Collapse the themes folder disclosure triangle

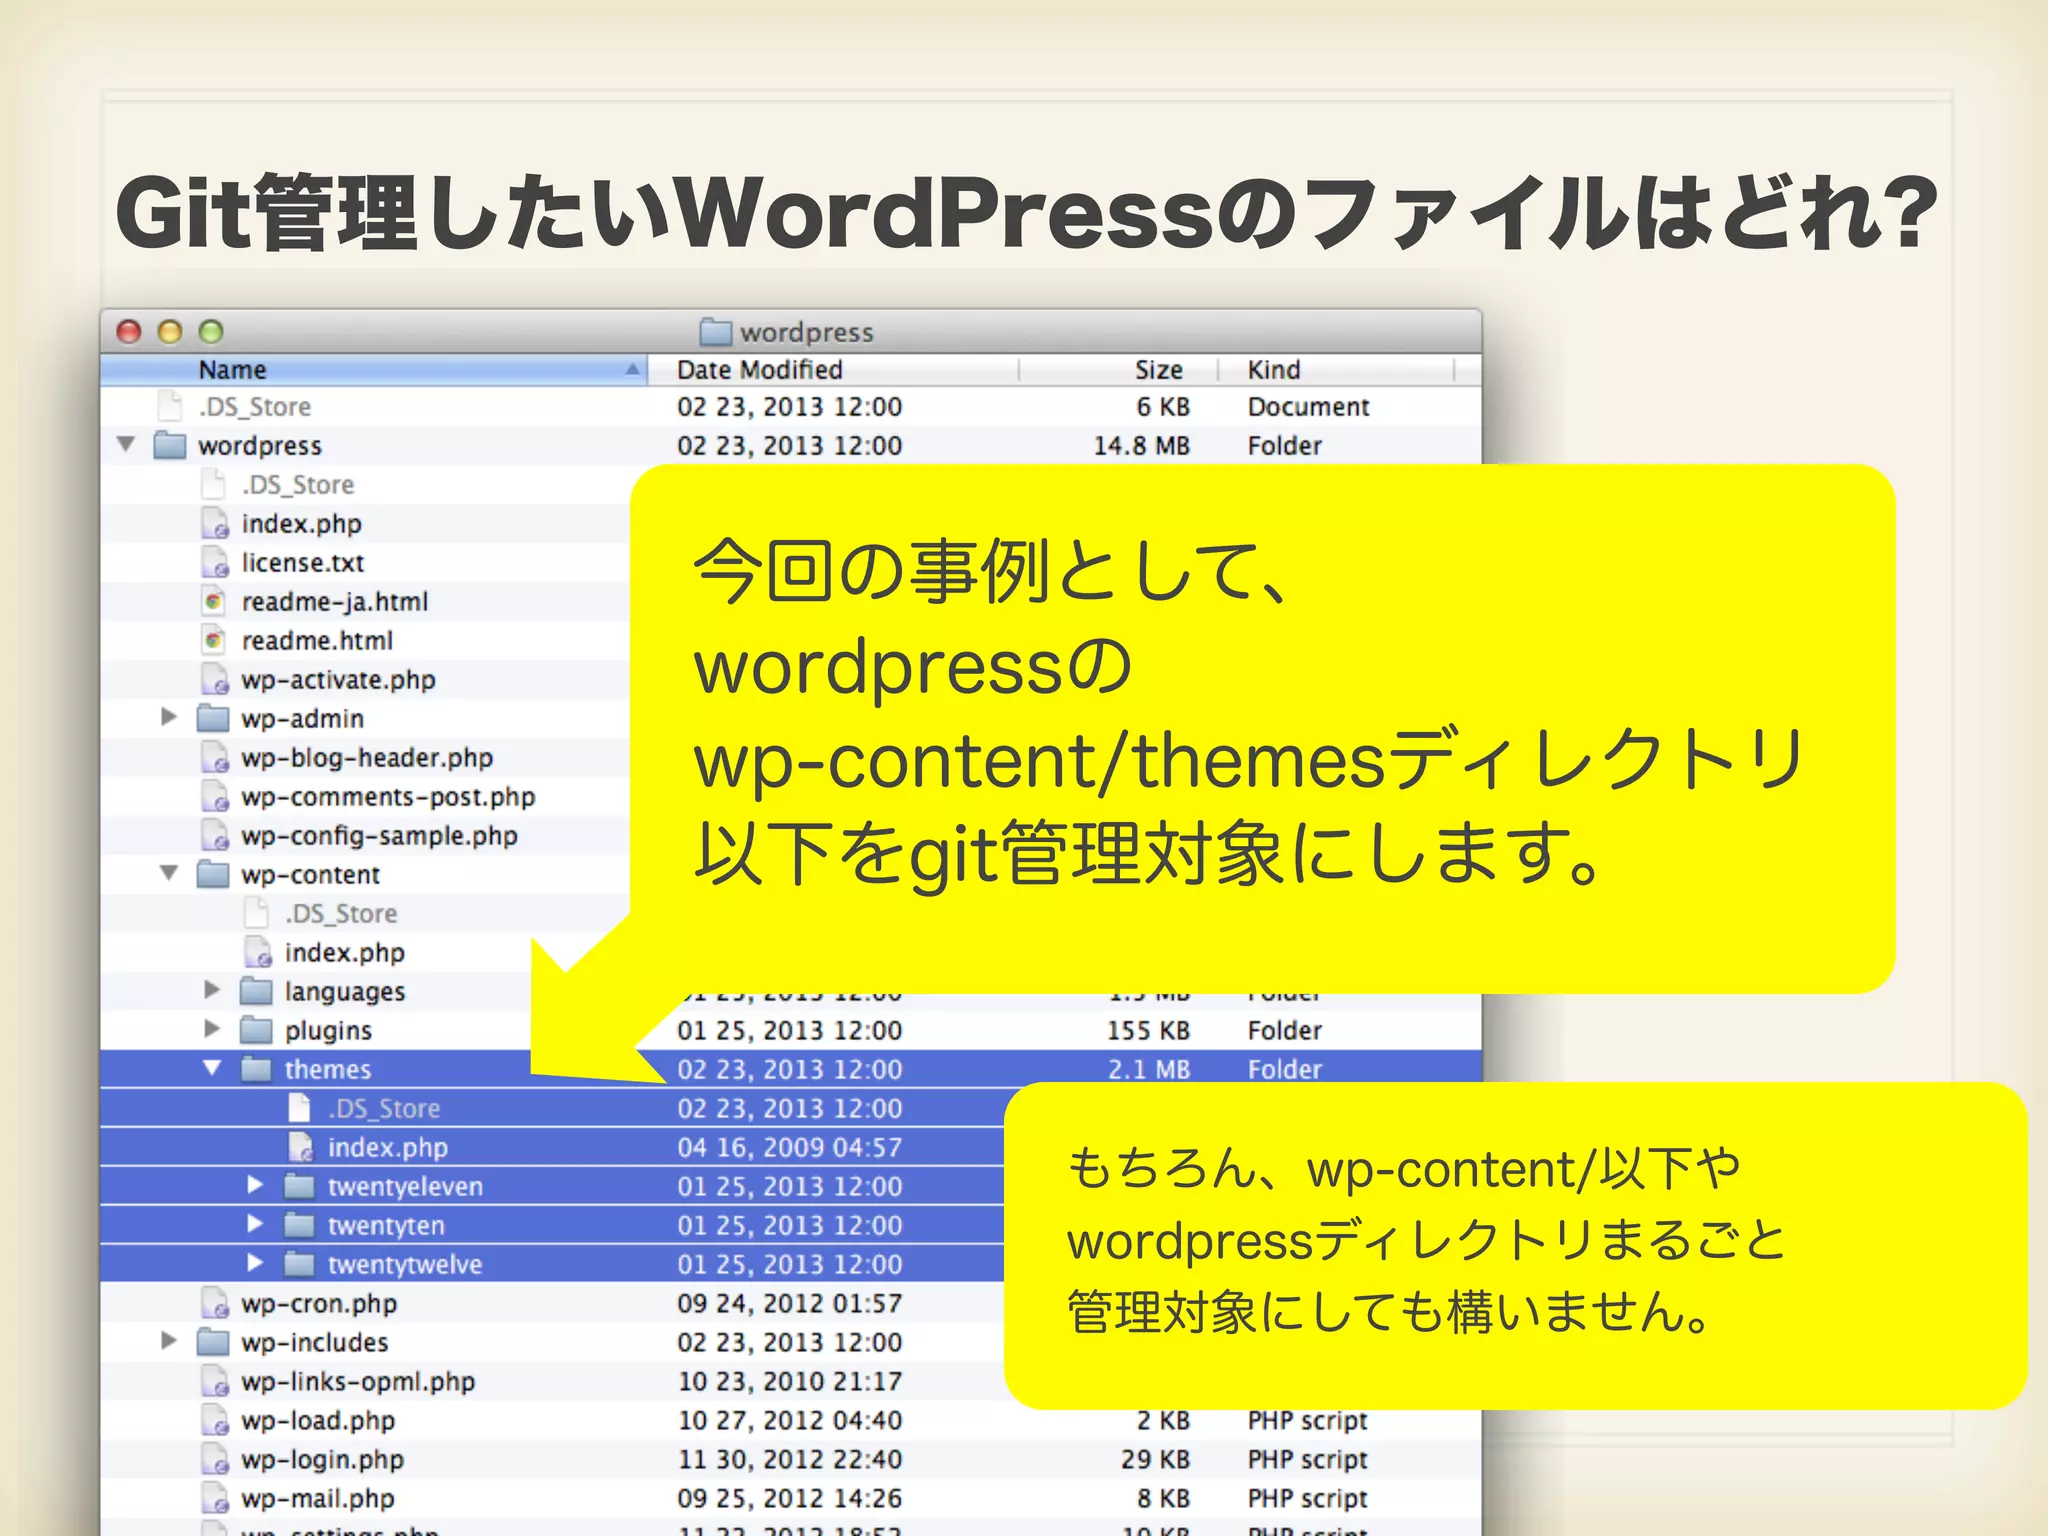pyautogui.click(x=212, y=1068)
